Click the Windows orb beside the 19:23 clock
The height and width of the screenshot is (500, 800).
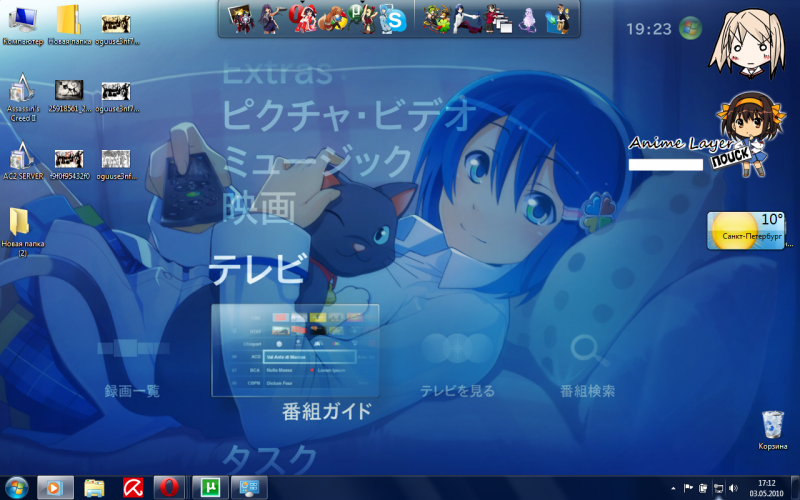pyautogui.click(x=690, y=28)
